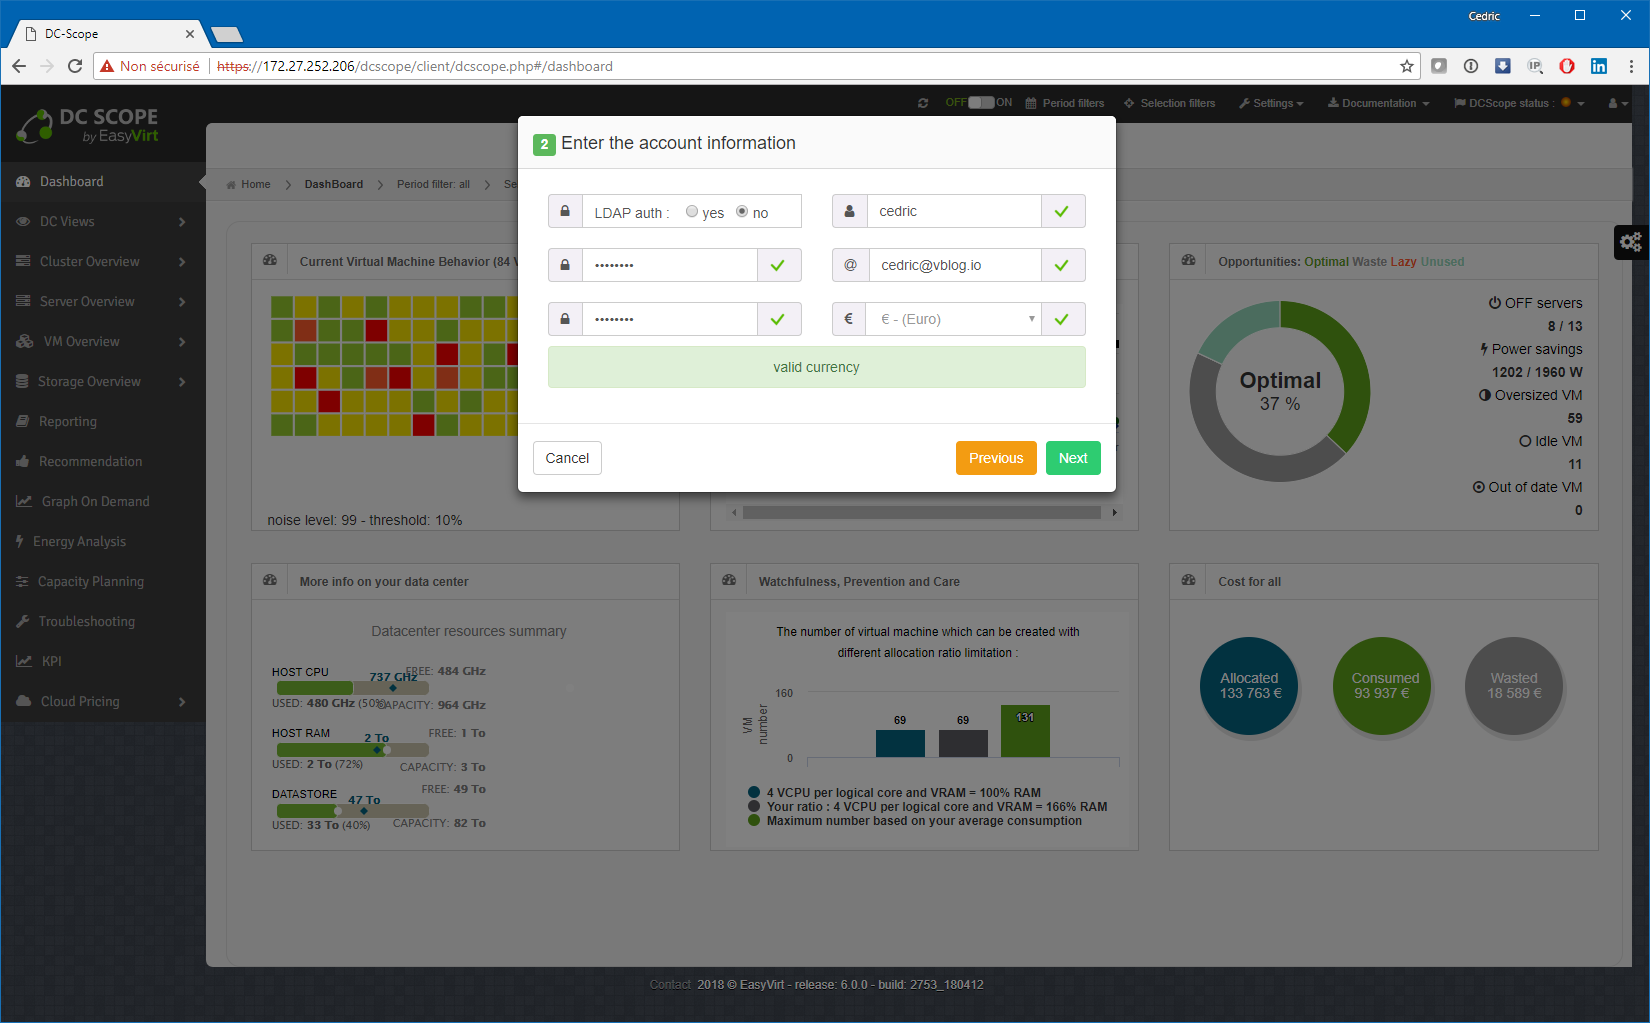Image resolution: width=1650 pixels, height=1023 pixels.
Task: Click the Next button
Action: [1073, 458]
